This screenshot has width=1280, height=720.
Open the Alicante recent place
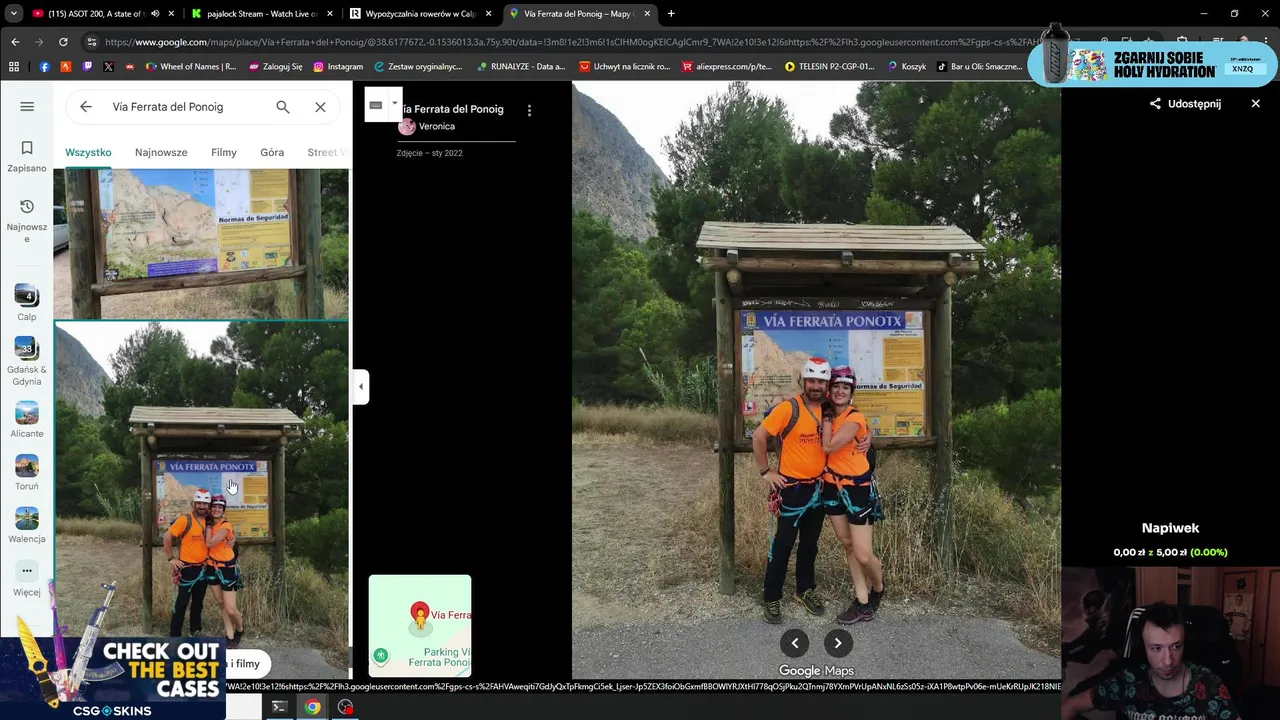[x=27, y=420]
